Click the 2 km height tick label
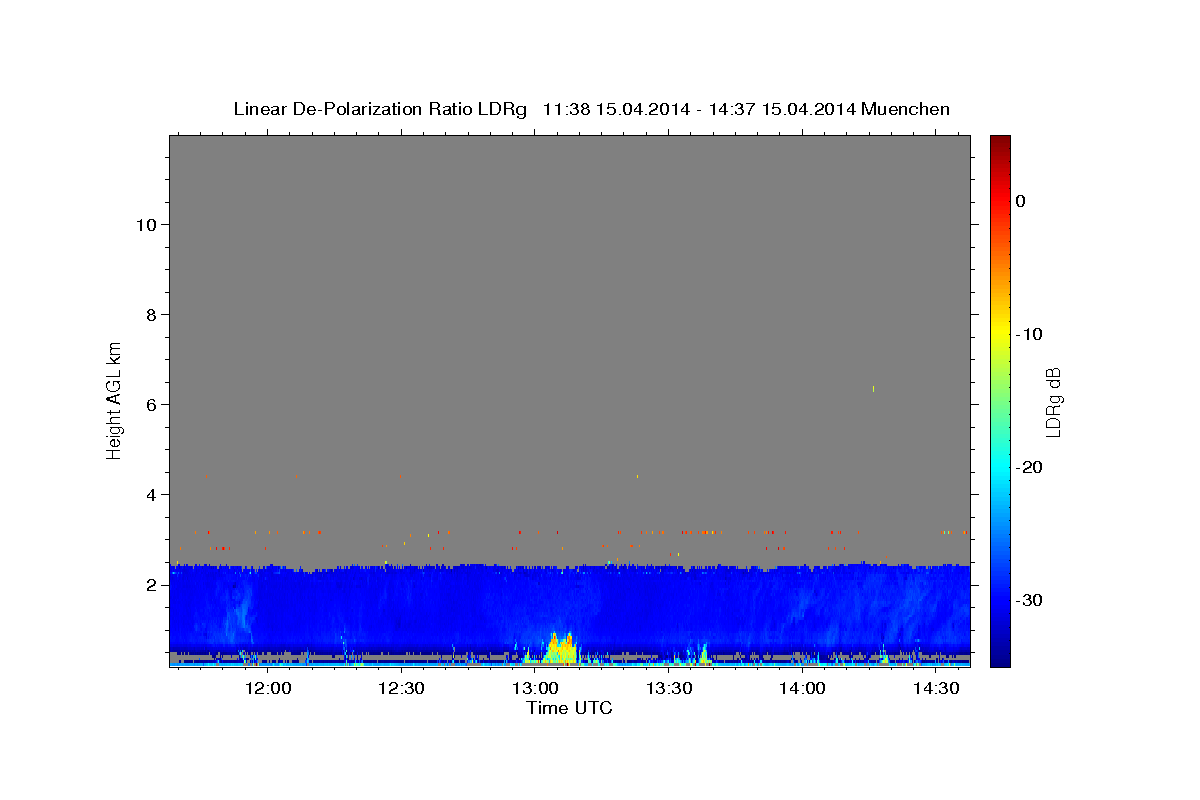 click(x=150, y=584)
